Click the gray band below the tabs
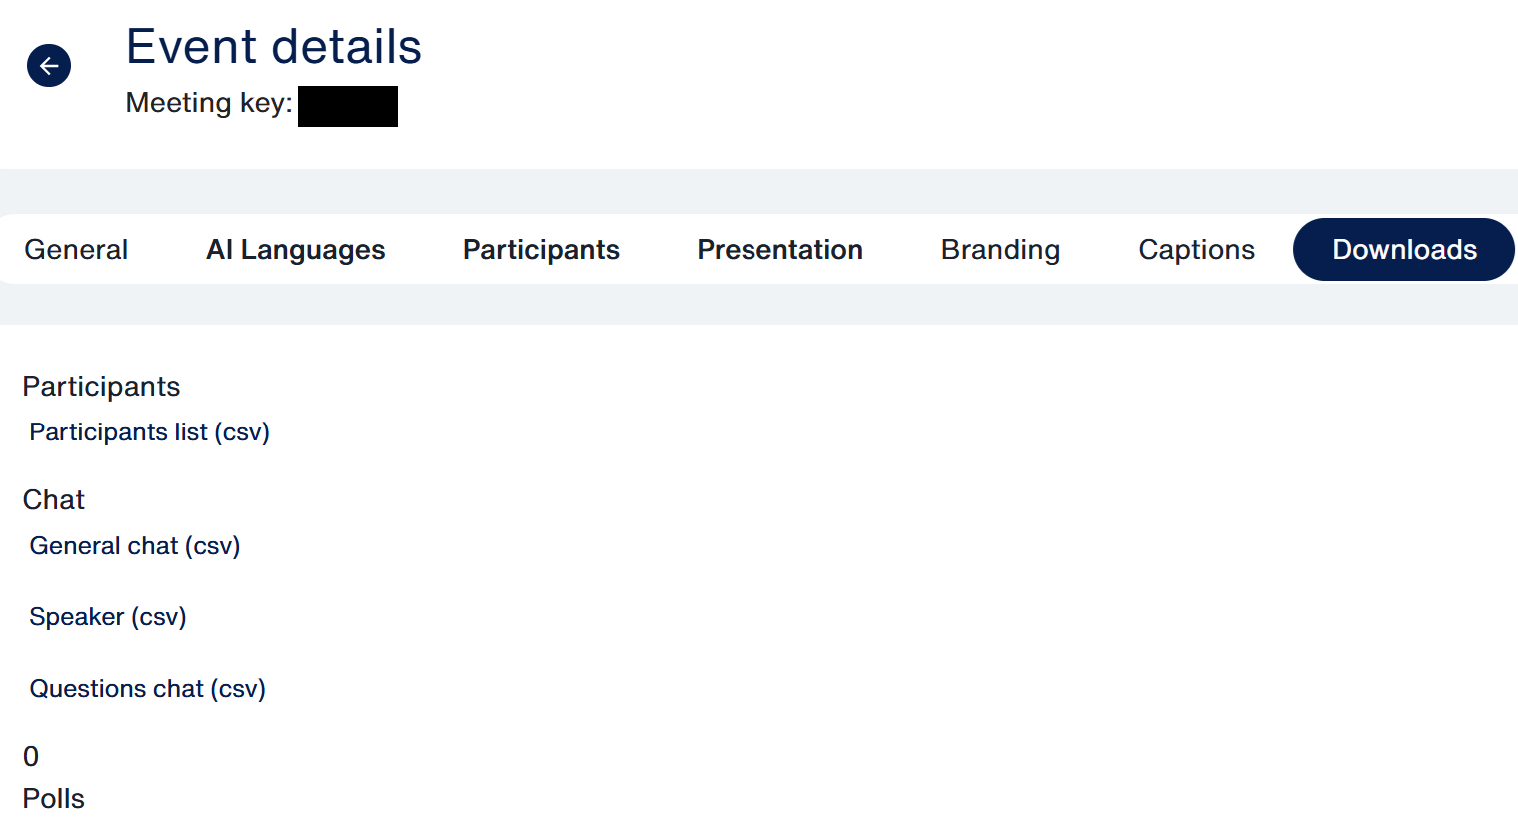 tap(759, 305)
